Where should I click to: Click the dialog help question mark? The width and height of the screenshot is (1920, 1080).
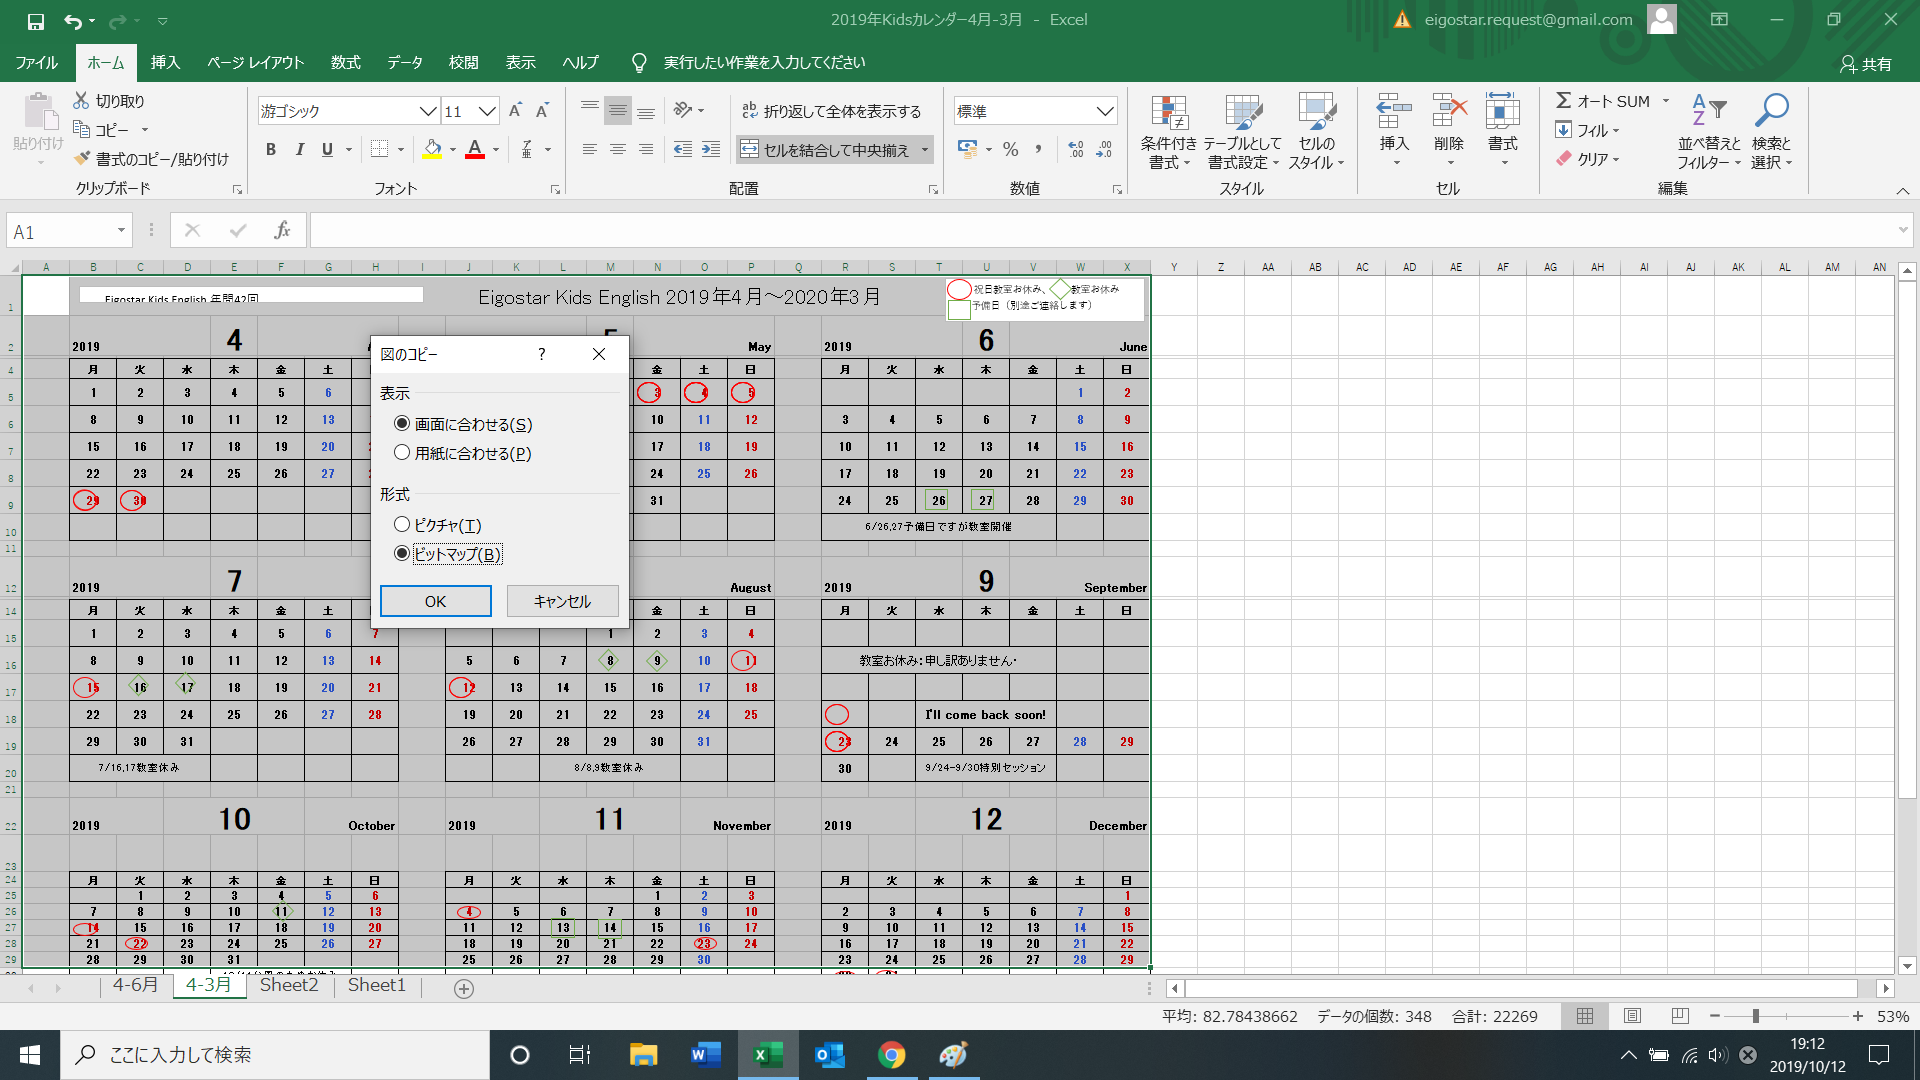[542, 354]
